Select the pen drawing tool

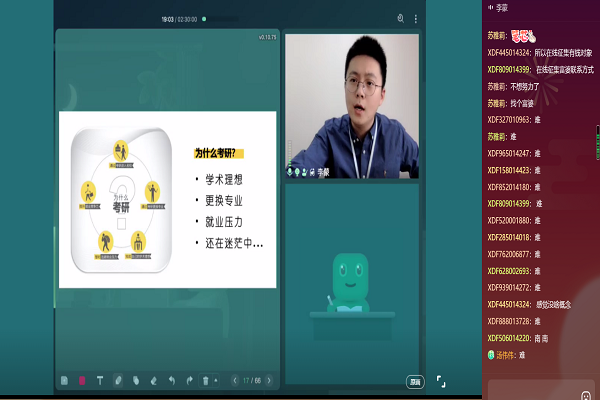click(118, 381)
